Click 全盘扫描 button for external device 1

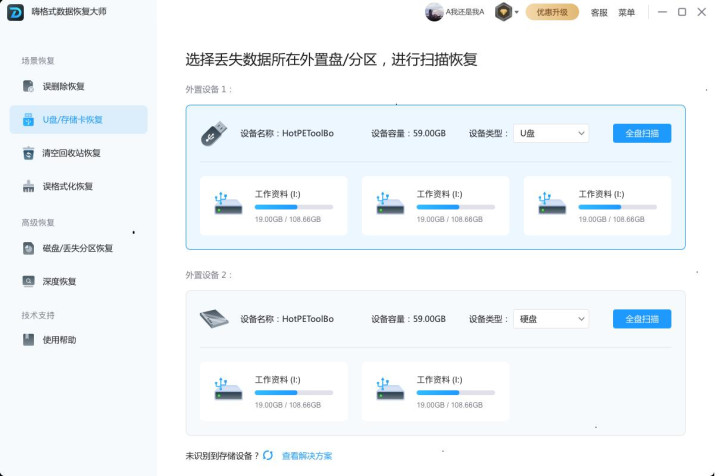point(641,133)
